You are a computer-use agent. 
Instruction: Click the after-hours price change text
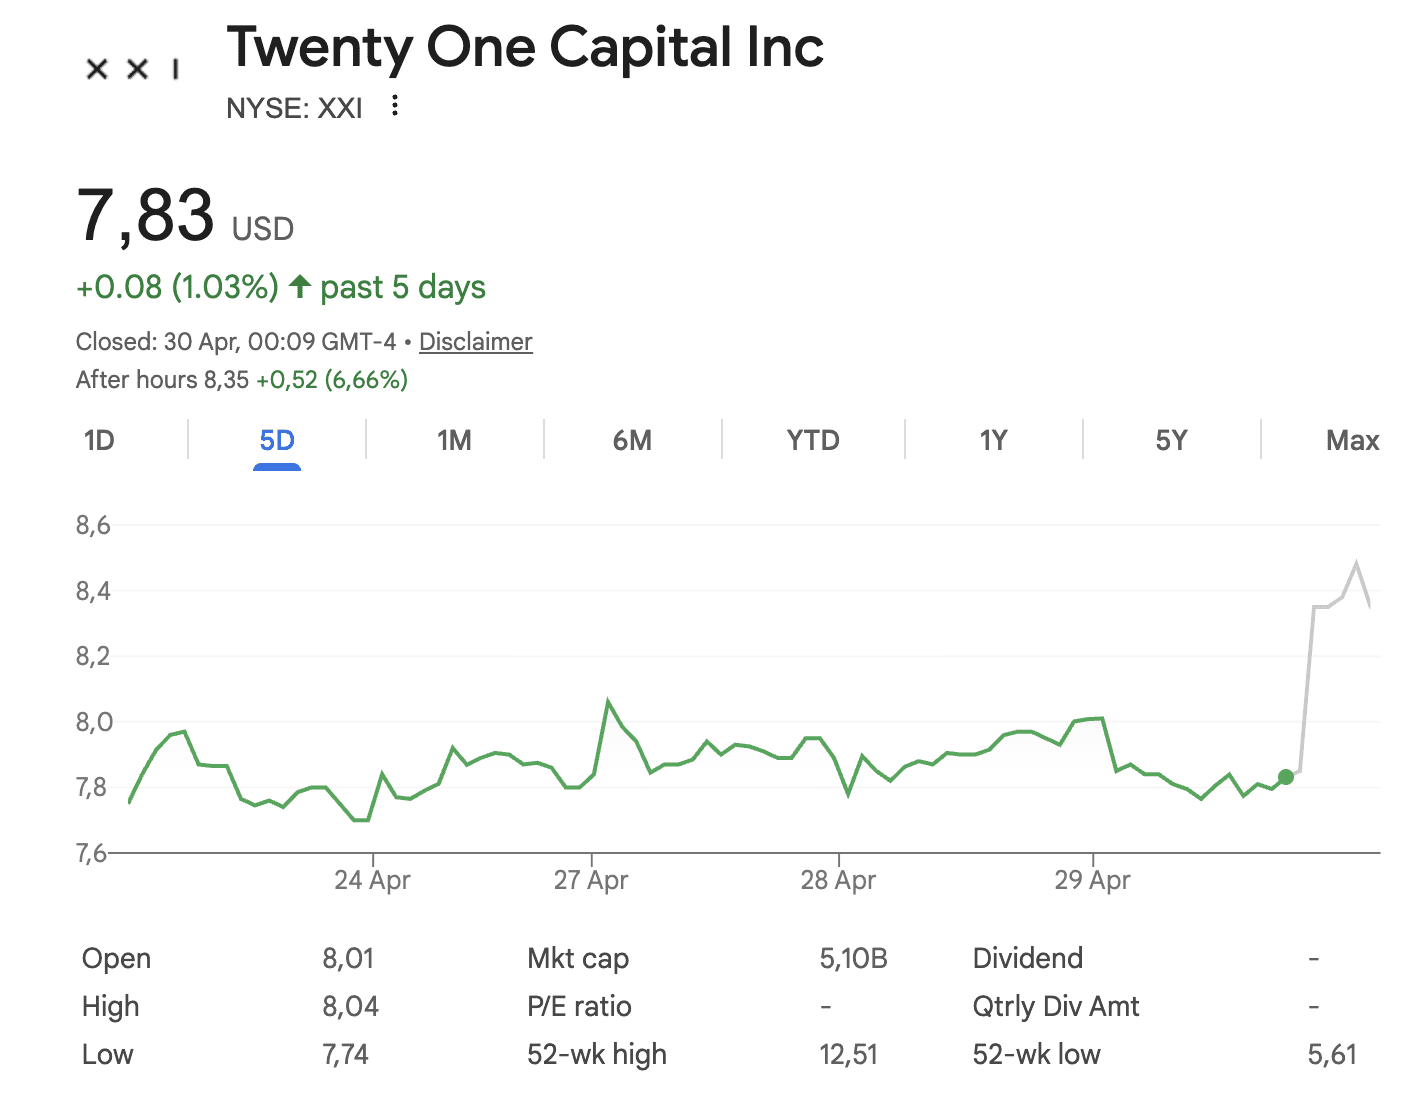click(242, 380)
